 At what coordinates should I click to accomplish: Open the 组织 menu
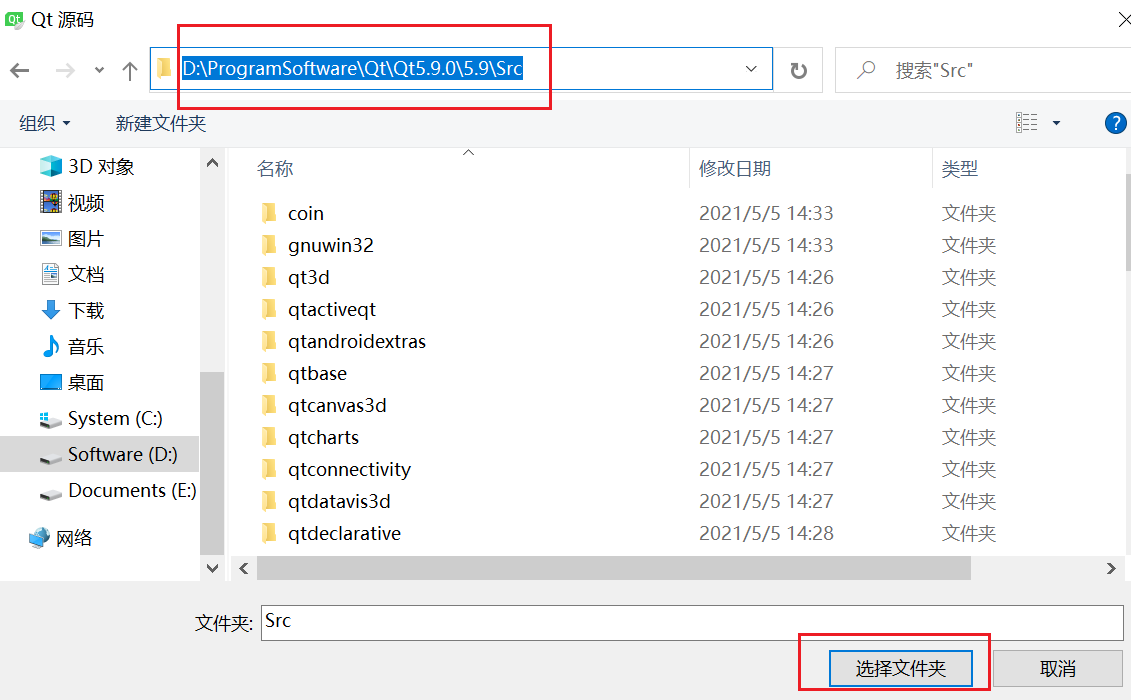(x=45, y=123)
